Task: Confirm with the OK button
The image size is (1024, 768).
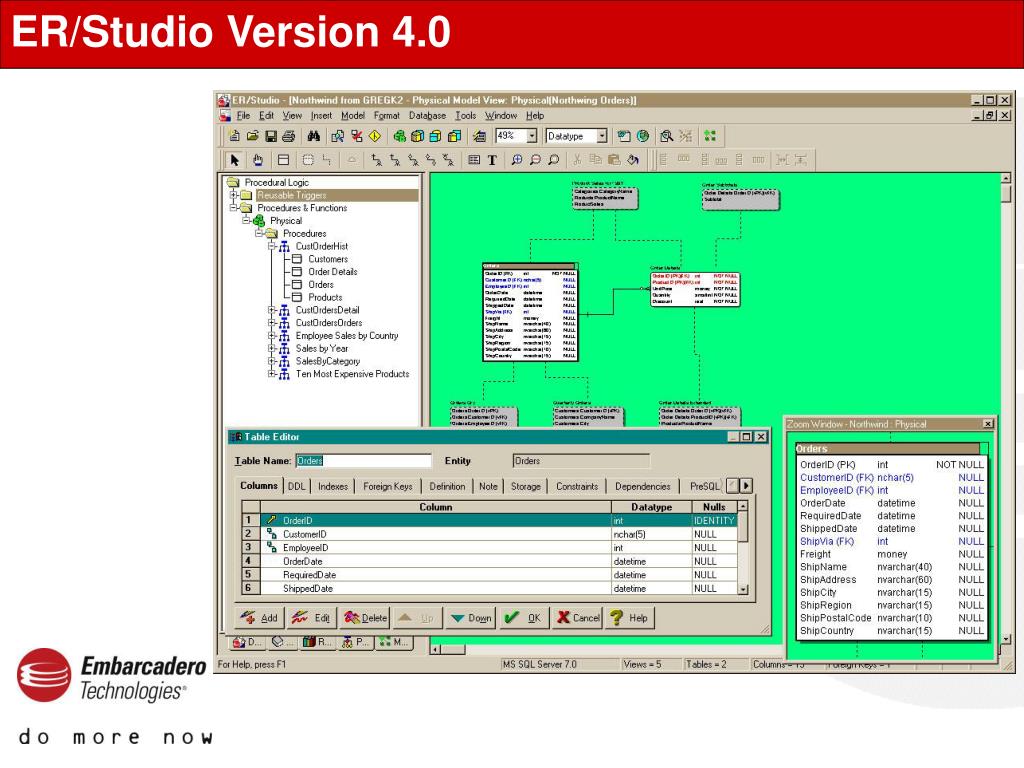Action: (x=524, y=618)
